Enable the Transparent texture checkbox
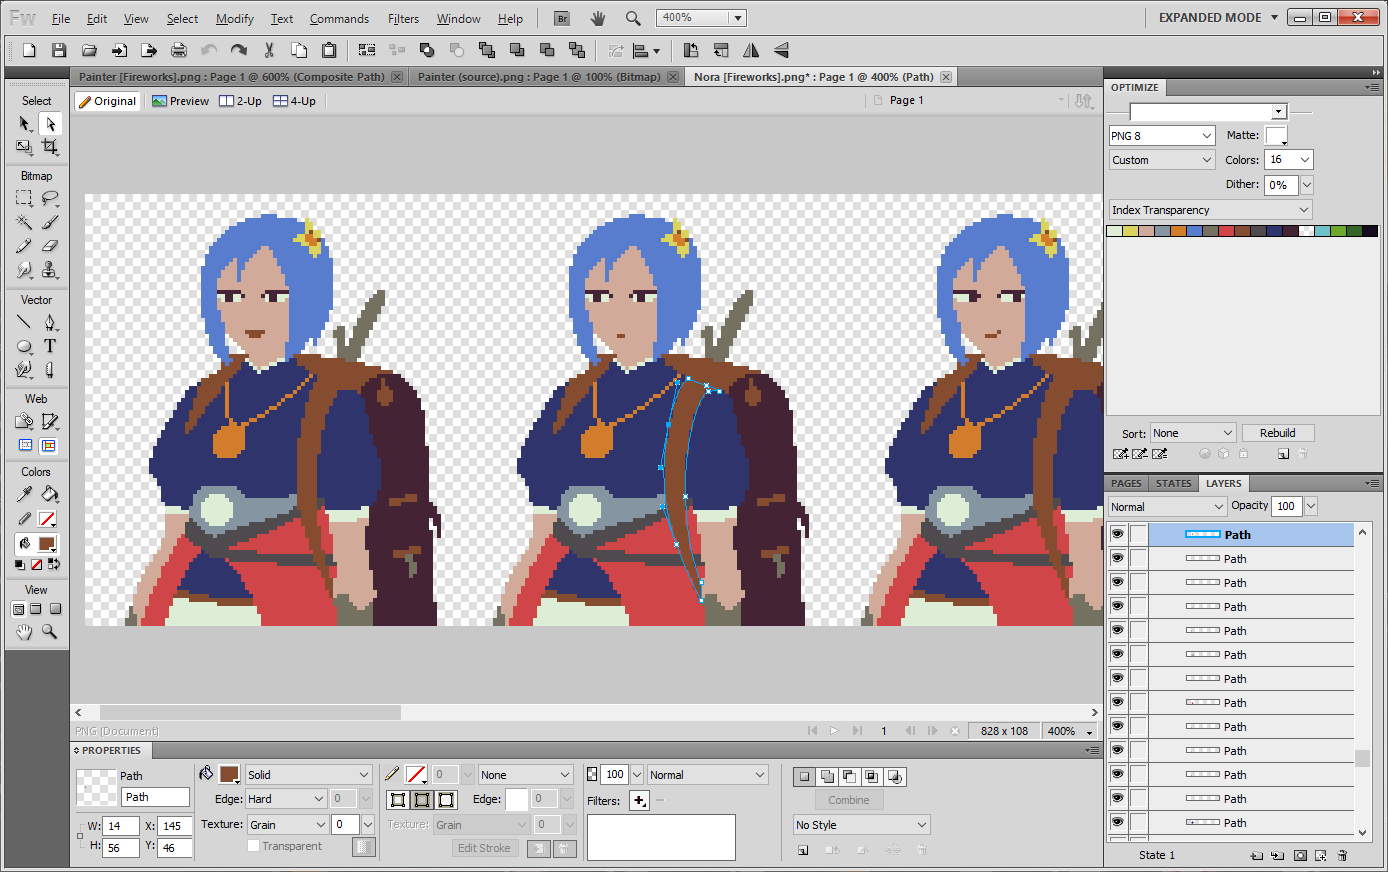Screen dimensions: 1388x872 coord(254,846)
